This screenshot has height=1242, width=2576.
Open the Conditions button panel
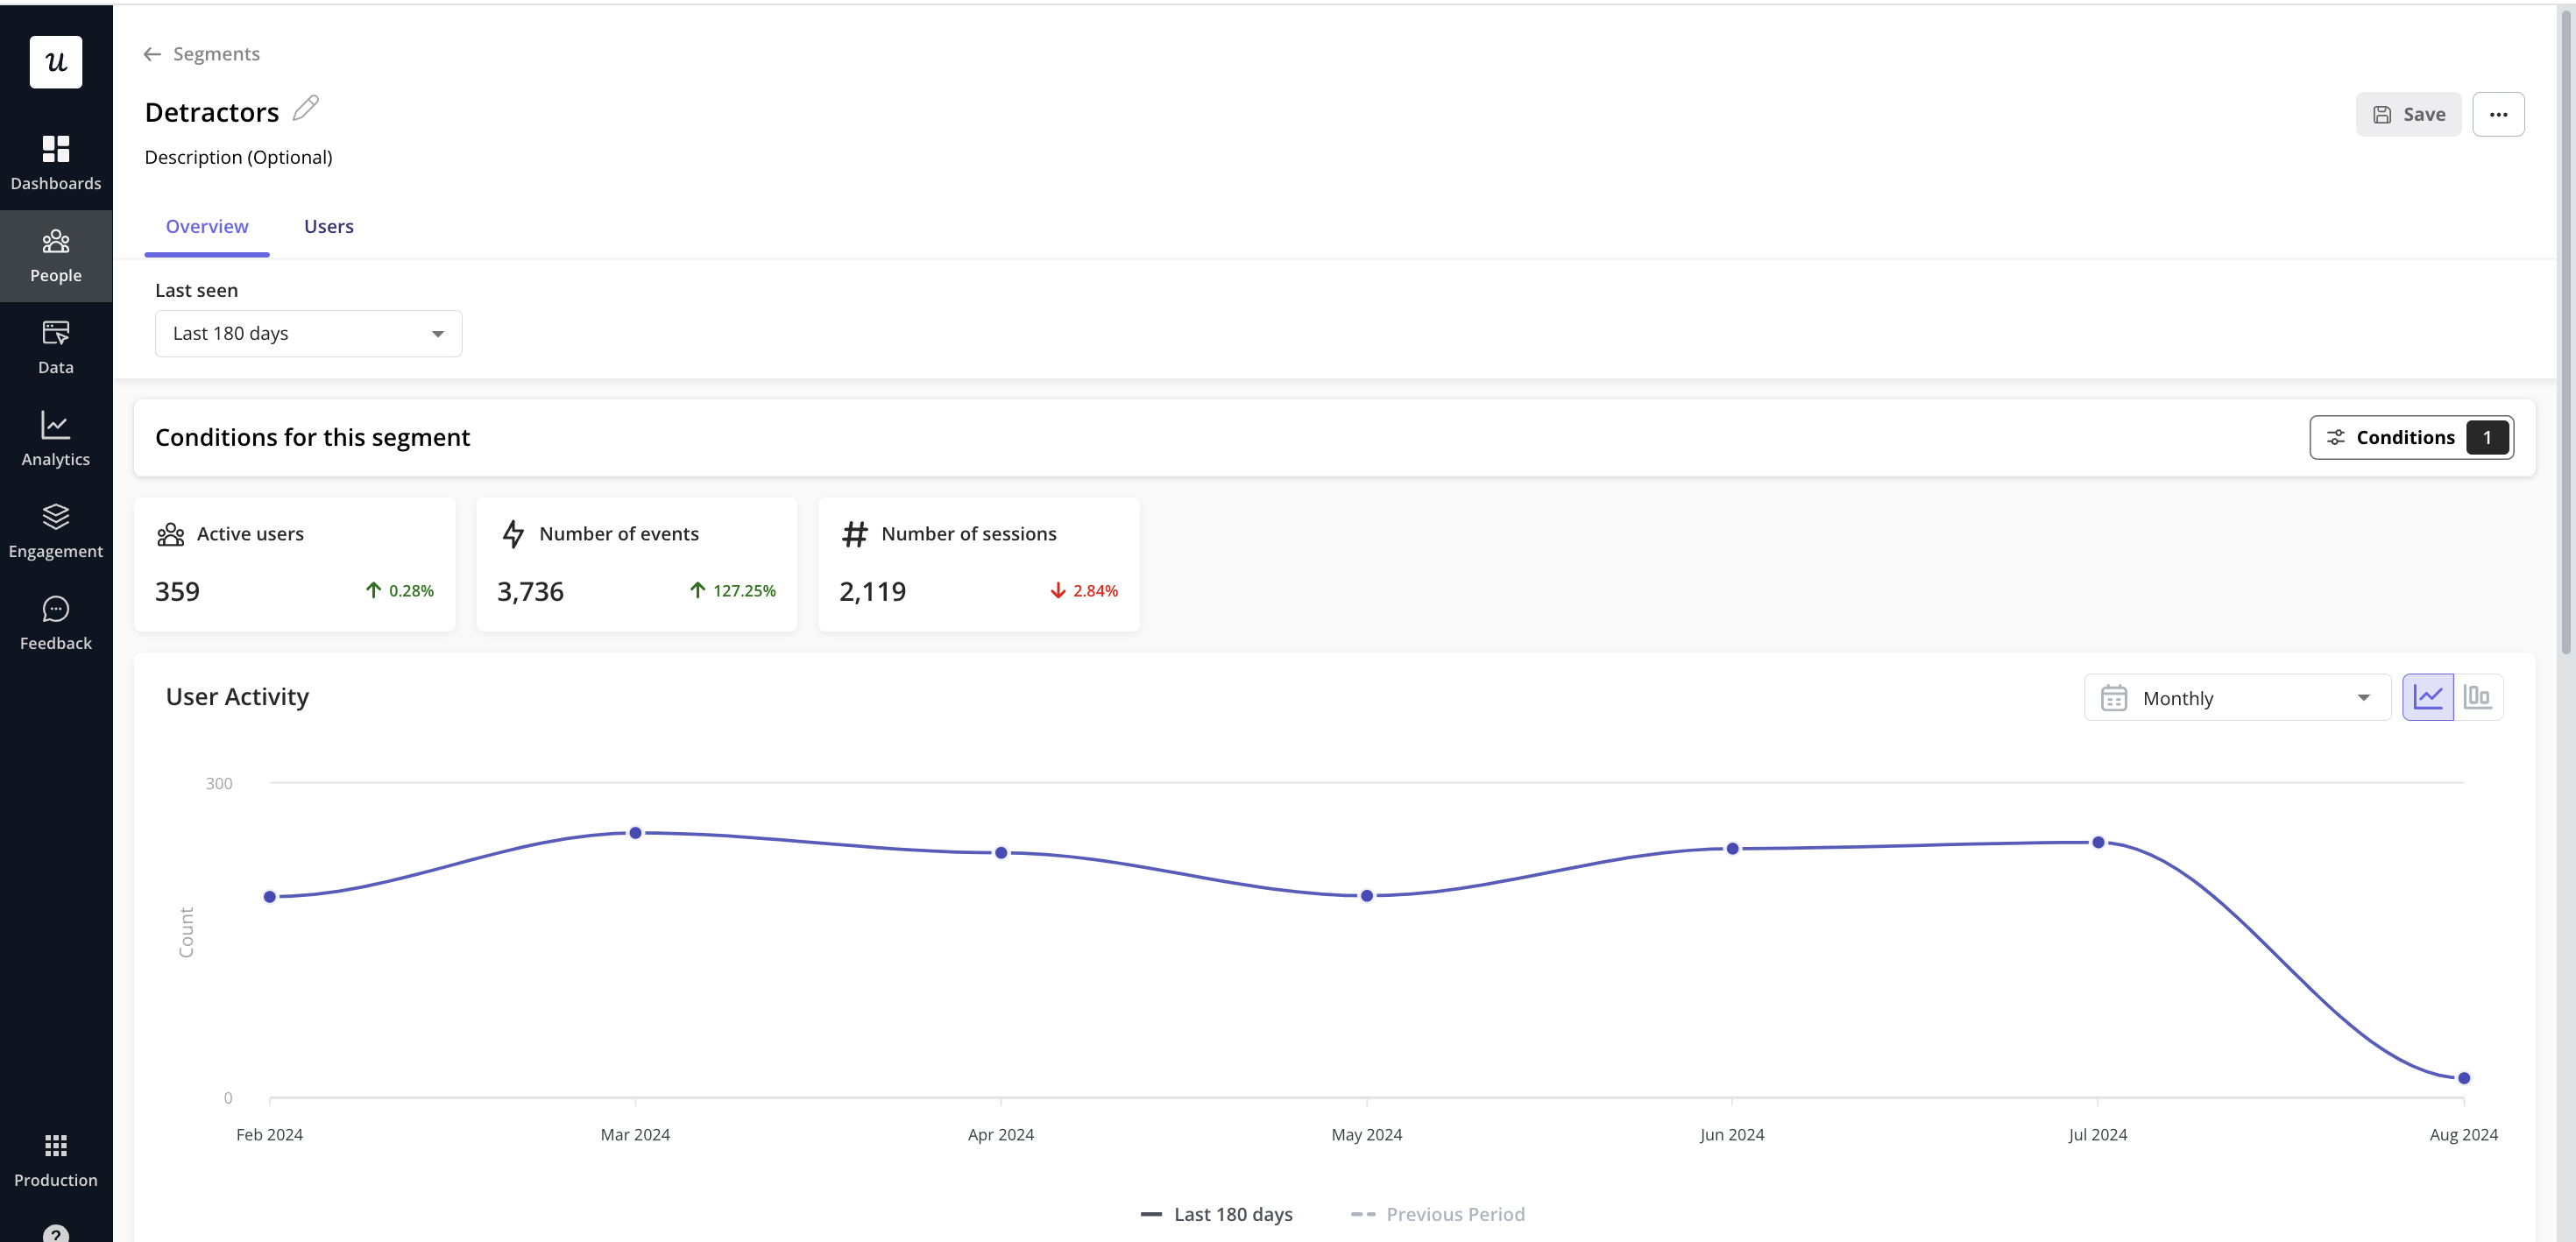click(x=2411, y=437)
